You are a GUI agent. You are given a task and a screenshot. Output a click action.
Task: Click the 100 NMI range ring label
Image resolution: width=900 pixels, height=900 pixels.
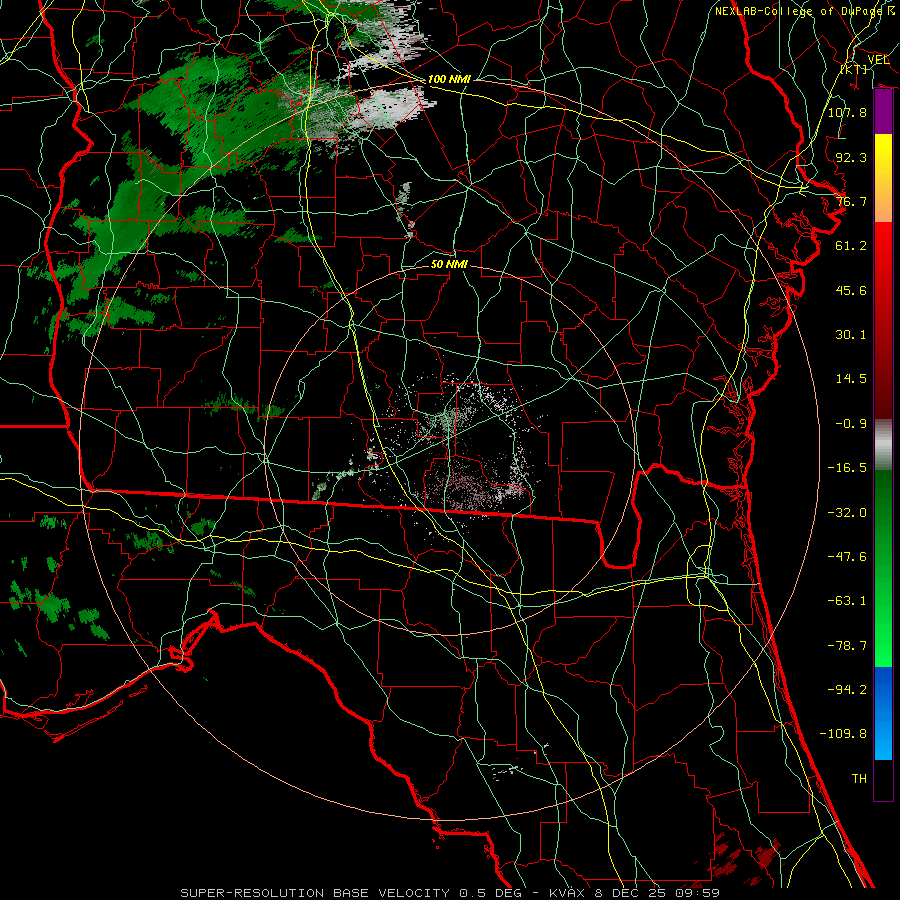point(449,79)
